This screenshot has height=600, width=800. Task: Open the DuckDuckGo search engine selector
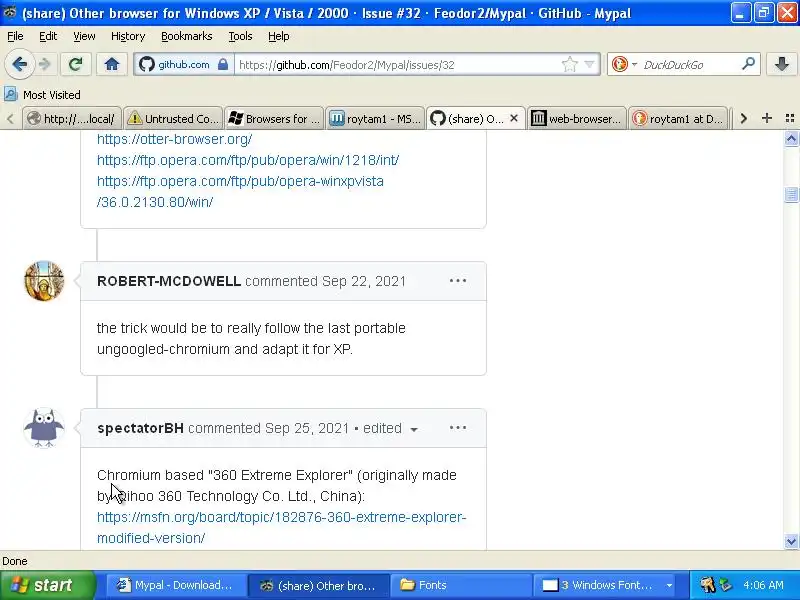[623, 64]
